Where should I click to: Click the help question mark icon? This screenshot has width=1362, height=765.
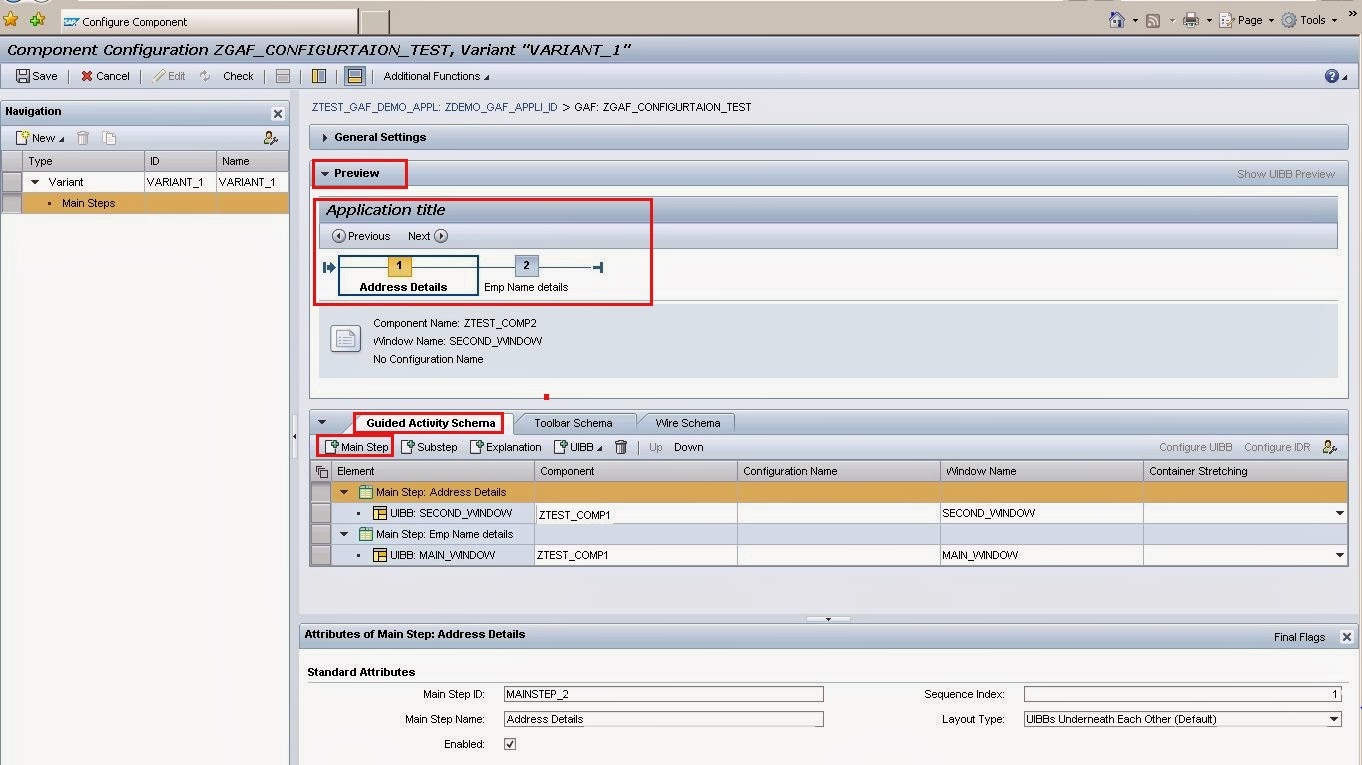coord(1331,76)
